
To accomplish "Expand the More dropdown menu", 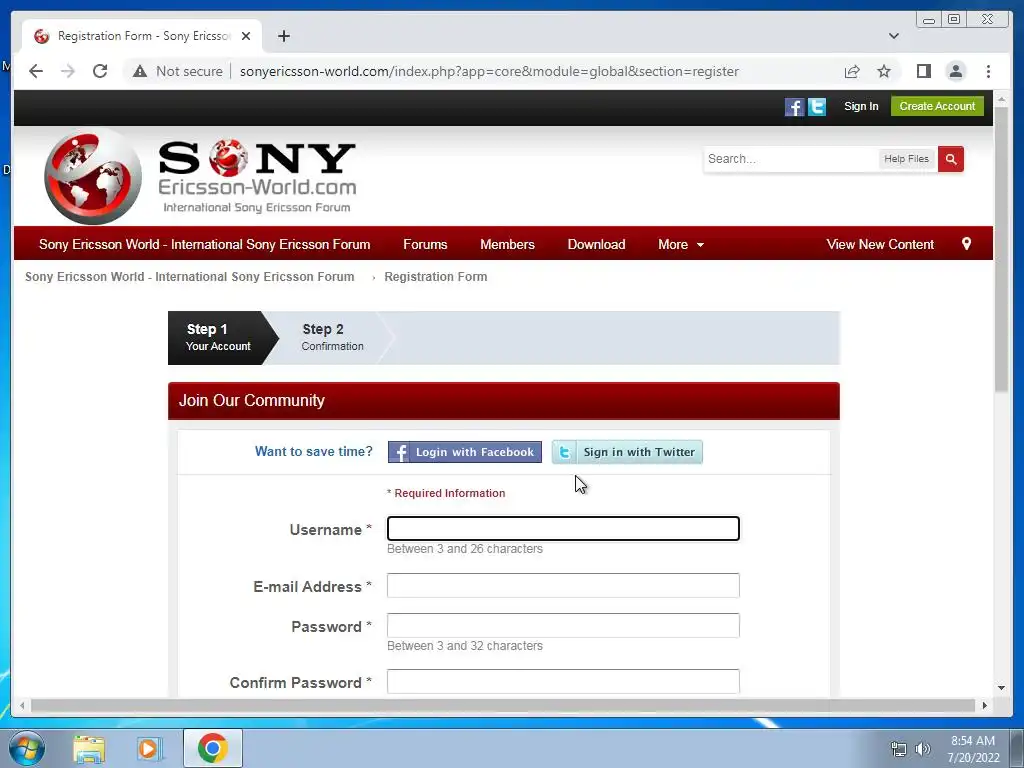I will 680,244.
